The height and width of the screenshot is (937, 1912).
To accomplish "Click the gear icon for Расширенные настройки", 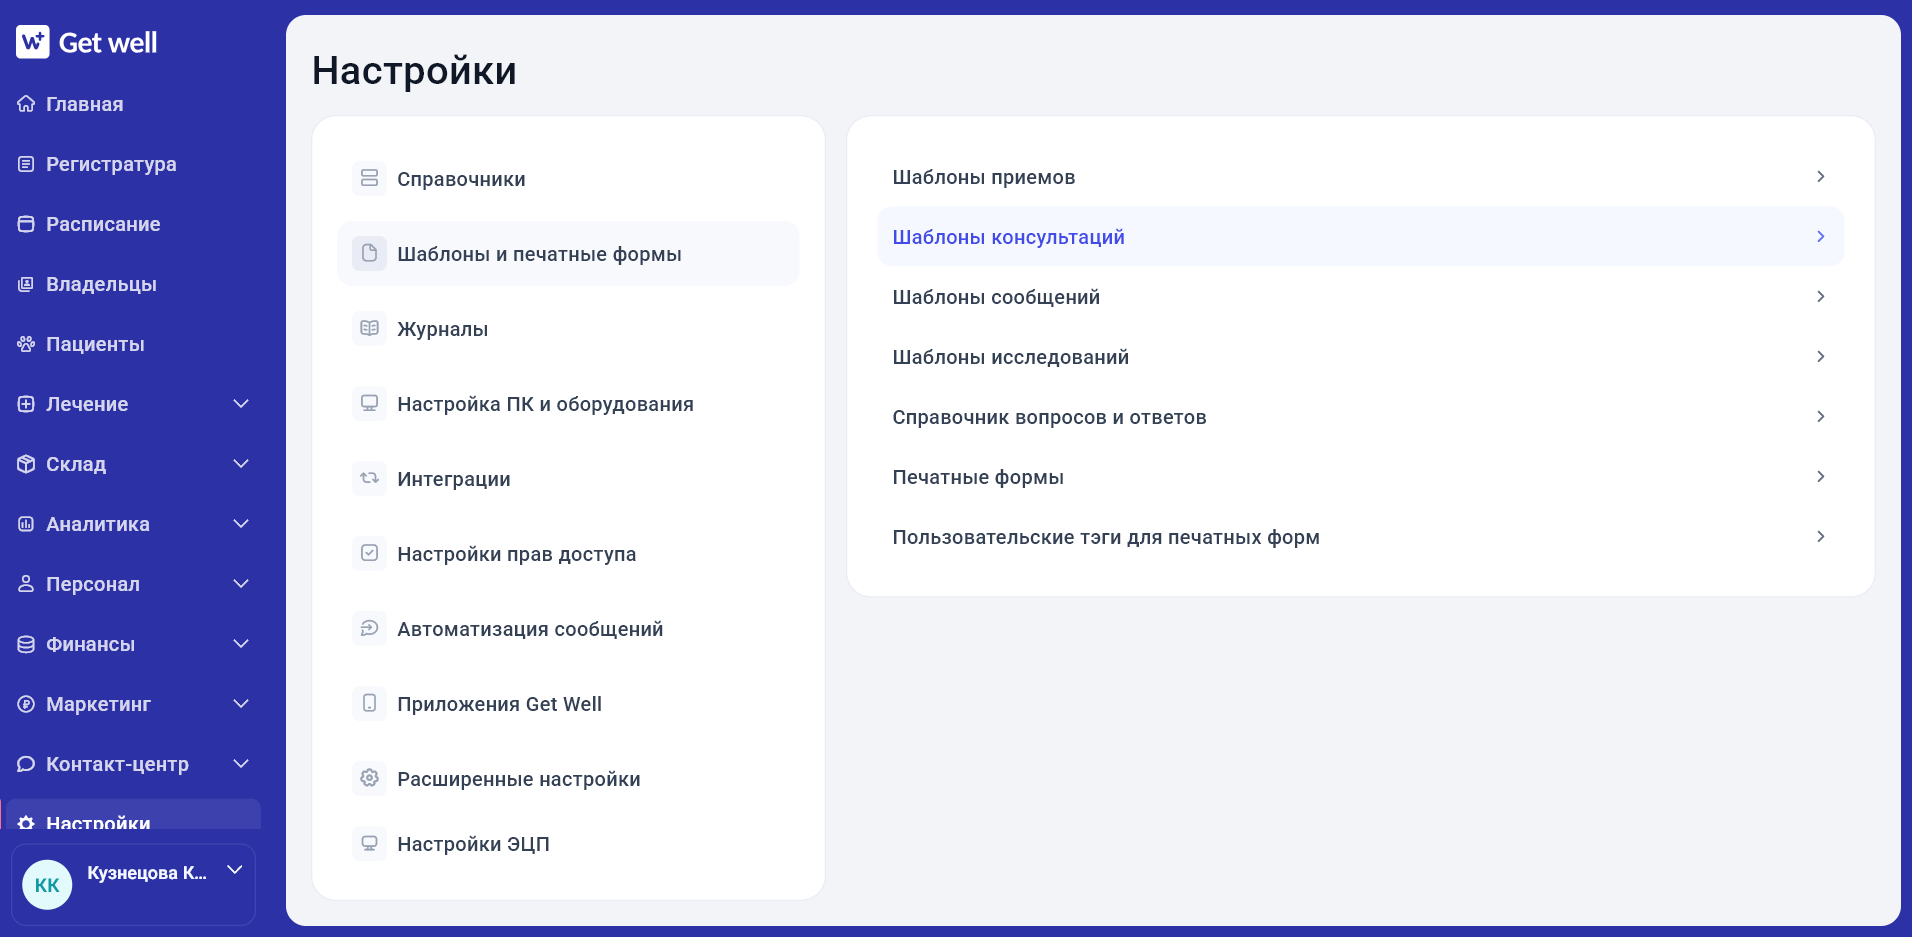I will click(x=369, y=778).
